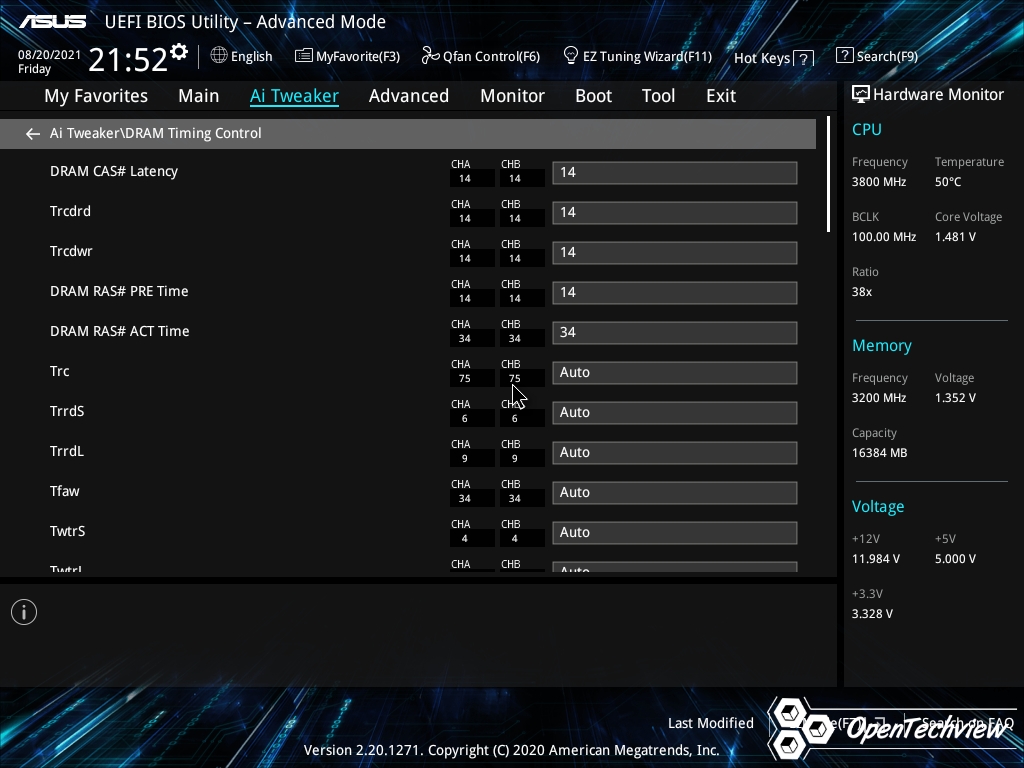Open settings via the gear icon next to the clock
1024x768 pixels.
pyautogui.click(x=179, y=52)
